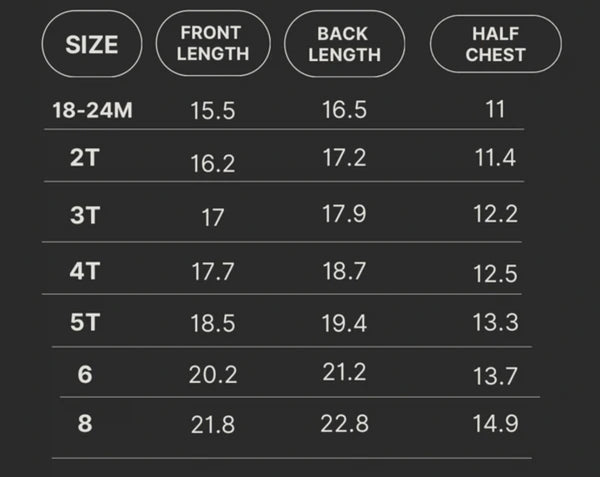600x477 pixels.
Task: Click back length value 17.2
Action: point(344,157)
